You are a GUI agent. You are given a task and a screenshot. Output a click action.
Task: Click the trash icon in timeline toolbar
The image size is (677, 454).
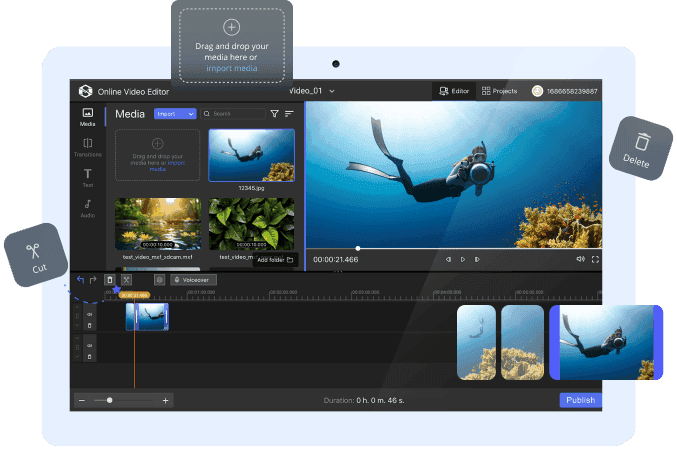click(x=110, y=280)
